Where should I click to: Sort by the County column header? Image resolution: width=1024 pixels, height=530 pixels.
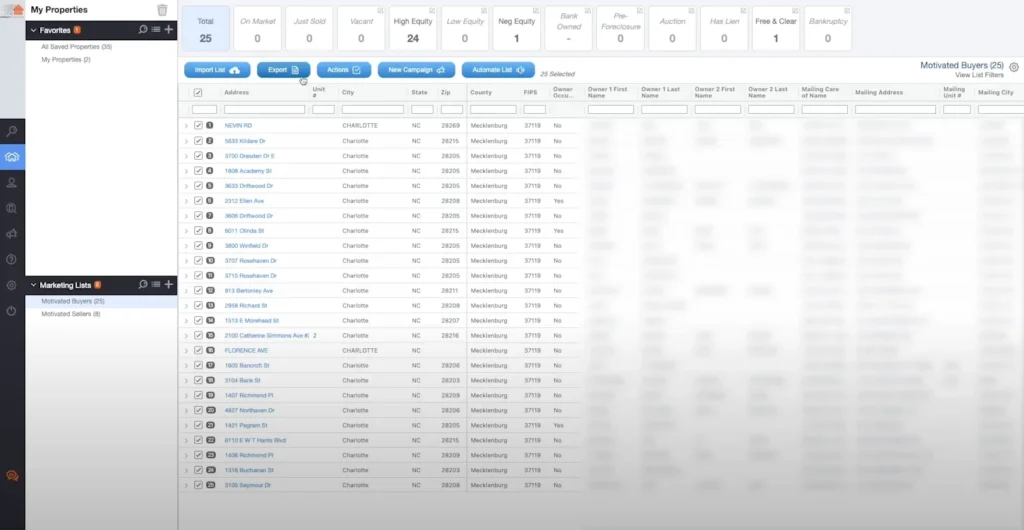(x=480, y=93)
